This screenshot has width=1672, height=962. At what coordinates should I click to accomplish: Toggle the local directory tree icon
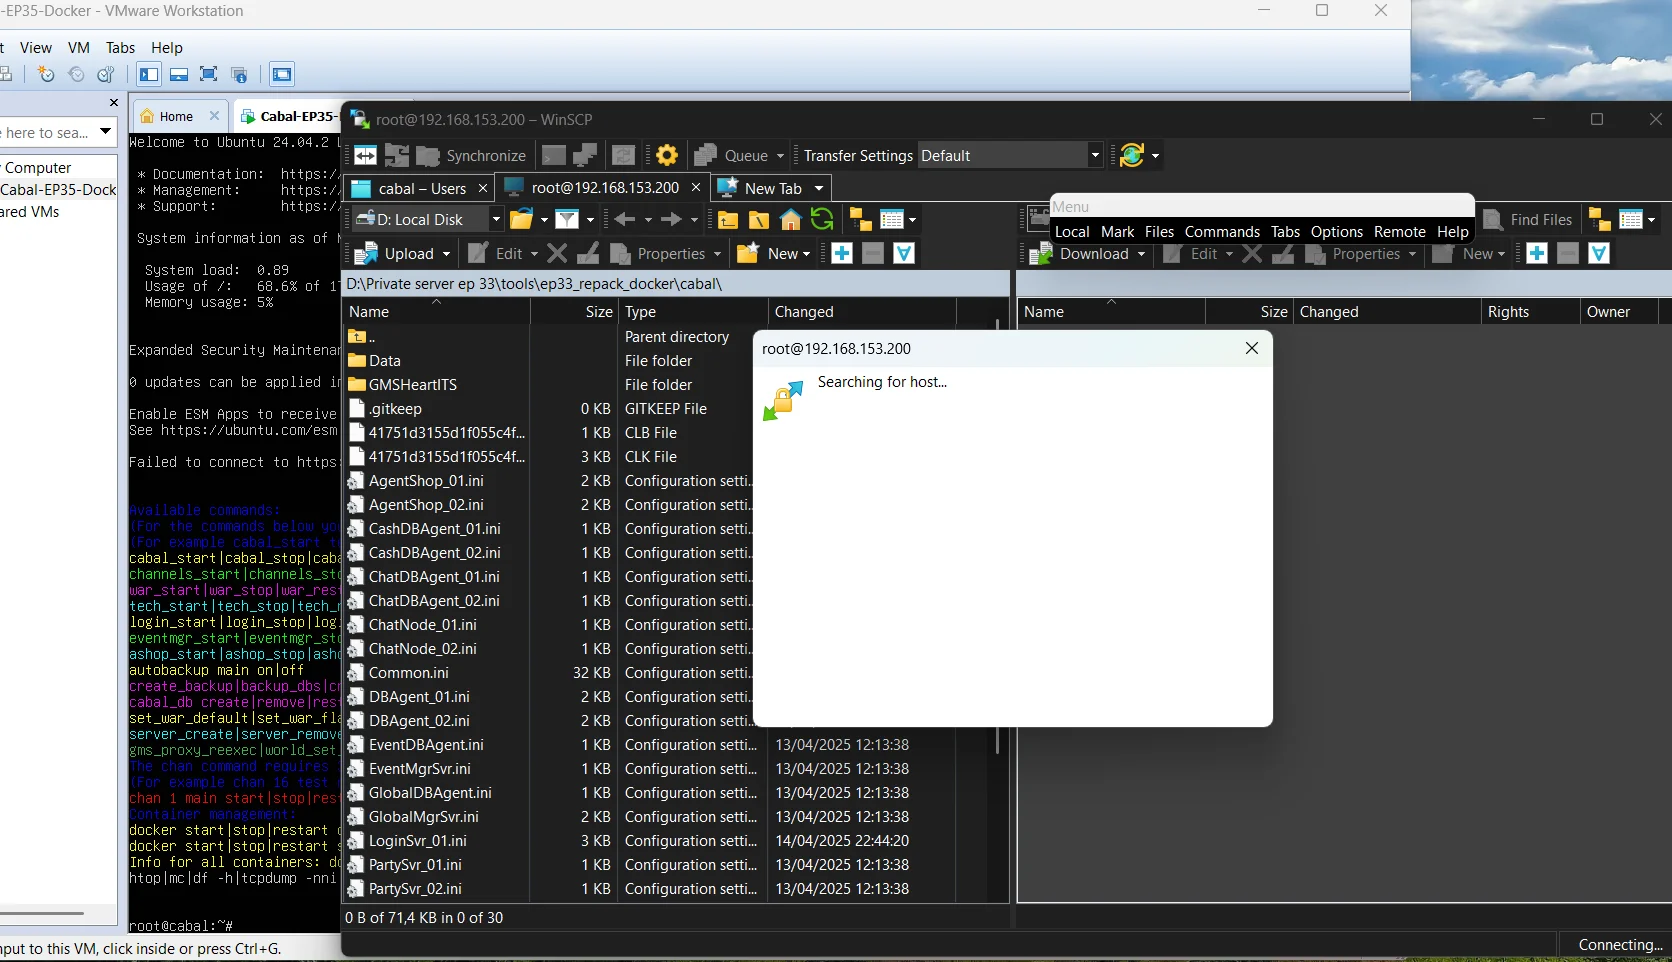click(860, 219)
